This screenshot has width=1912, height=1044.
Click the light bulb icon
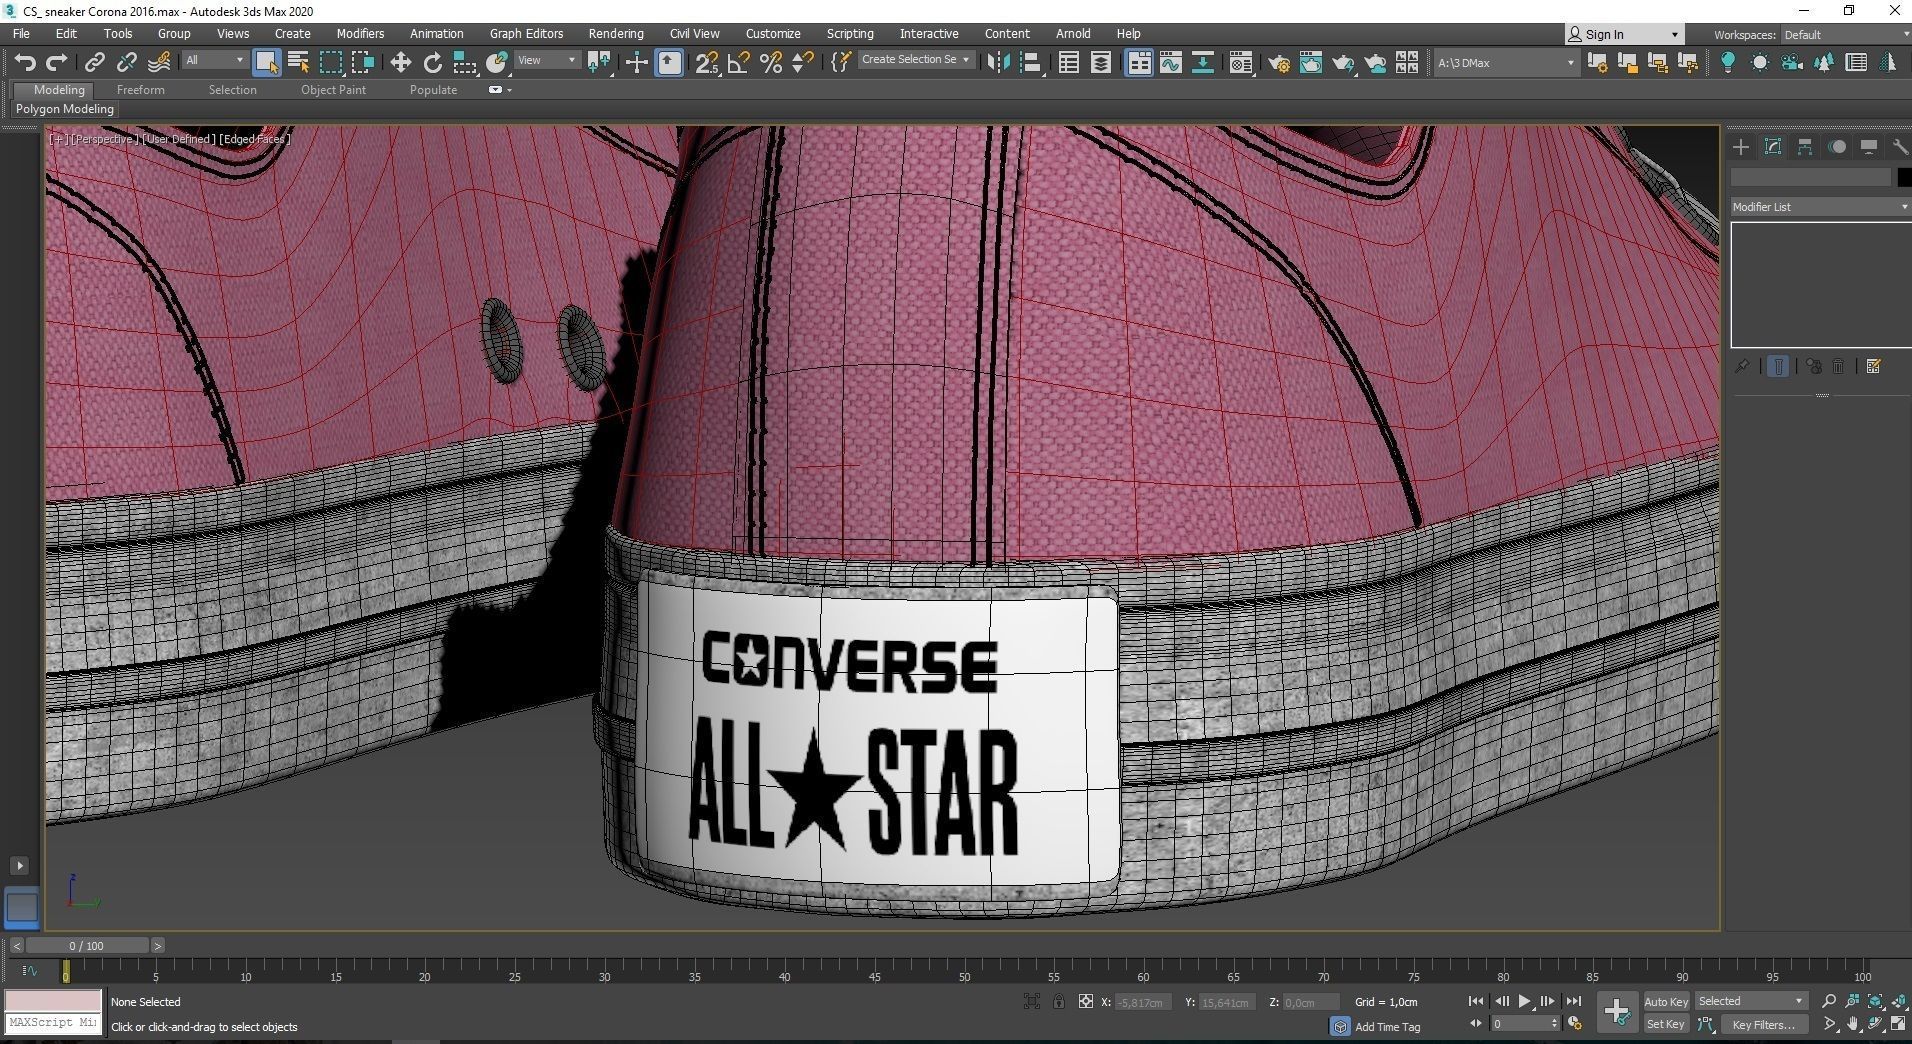pyautogui.click(x=1727, y=63)
